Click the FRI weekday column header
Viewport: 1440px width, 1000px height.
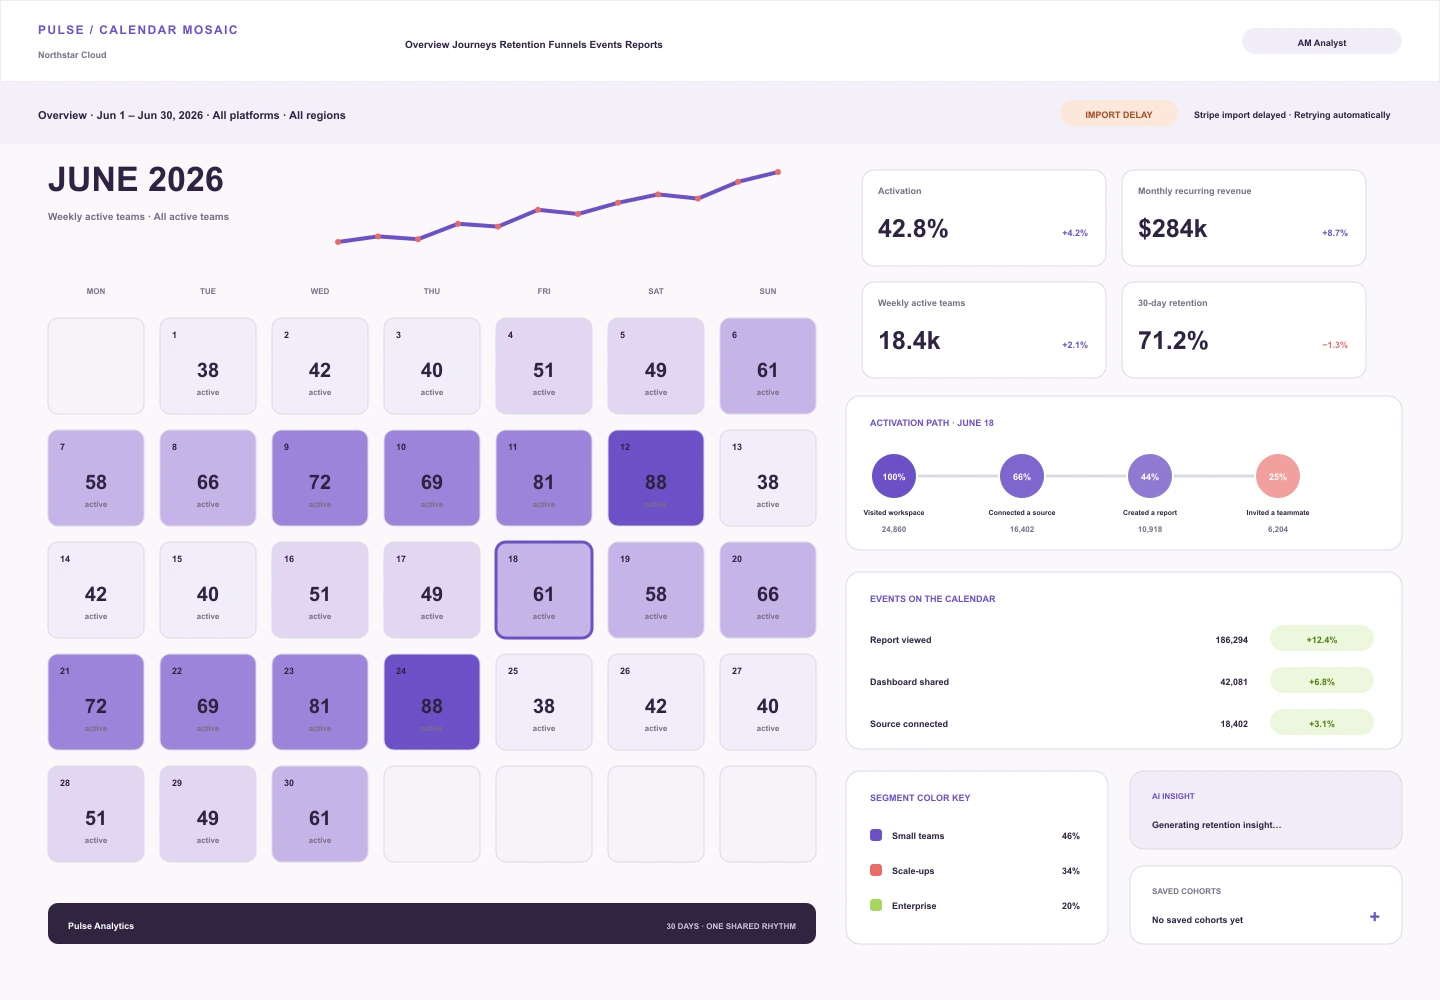click(544, 291)
